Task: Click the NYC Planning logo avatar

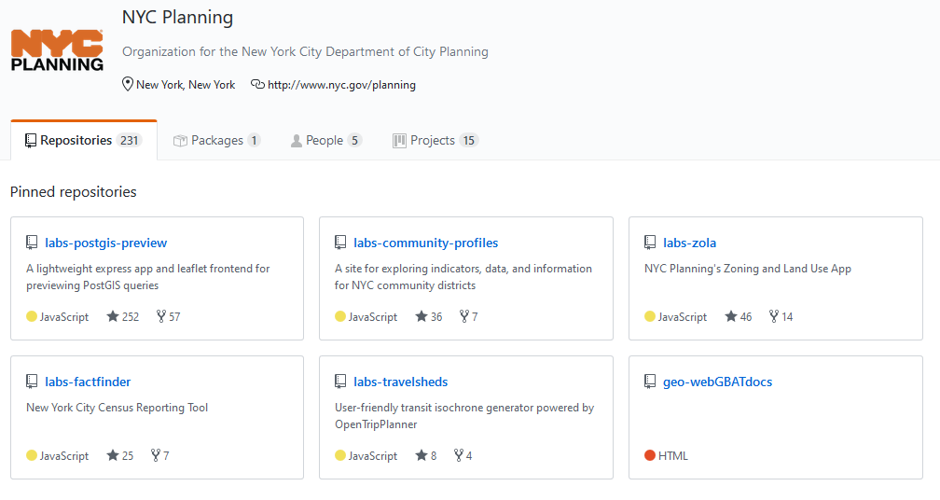Action: [57, 51]
